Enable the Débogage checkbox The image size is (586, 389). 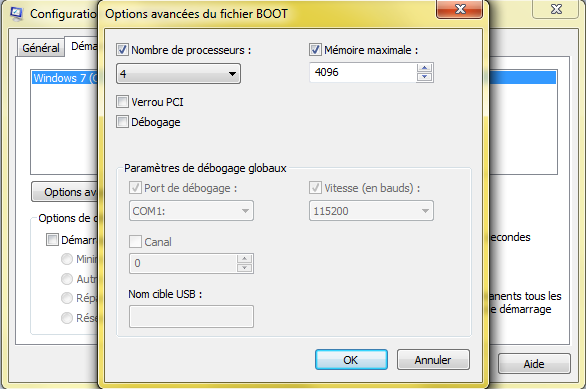coord(122,122)
